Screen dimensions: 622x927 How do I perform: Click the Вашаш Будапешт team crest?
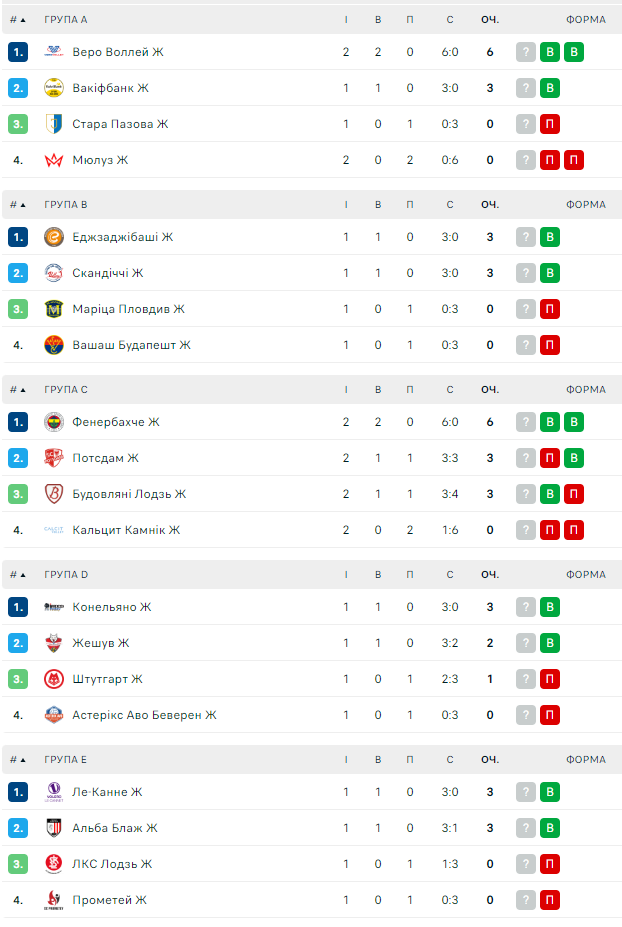[x=54, y=345]
